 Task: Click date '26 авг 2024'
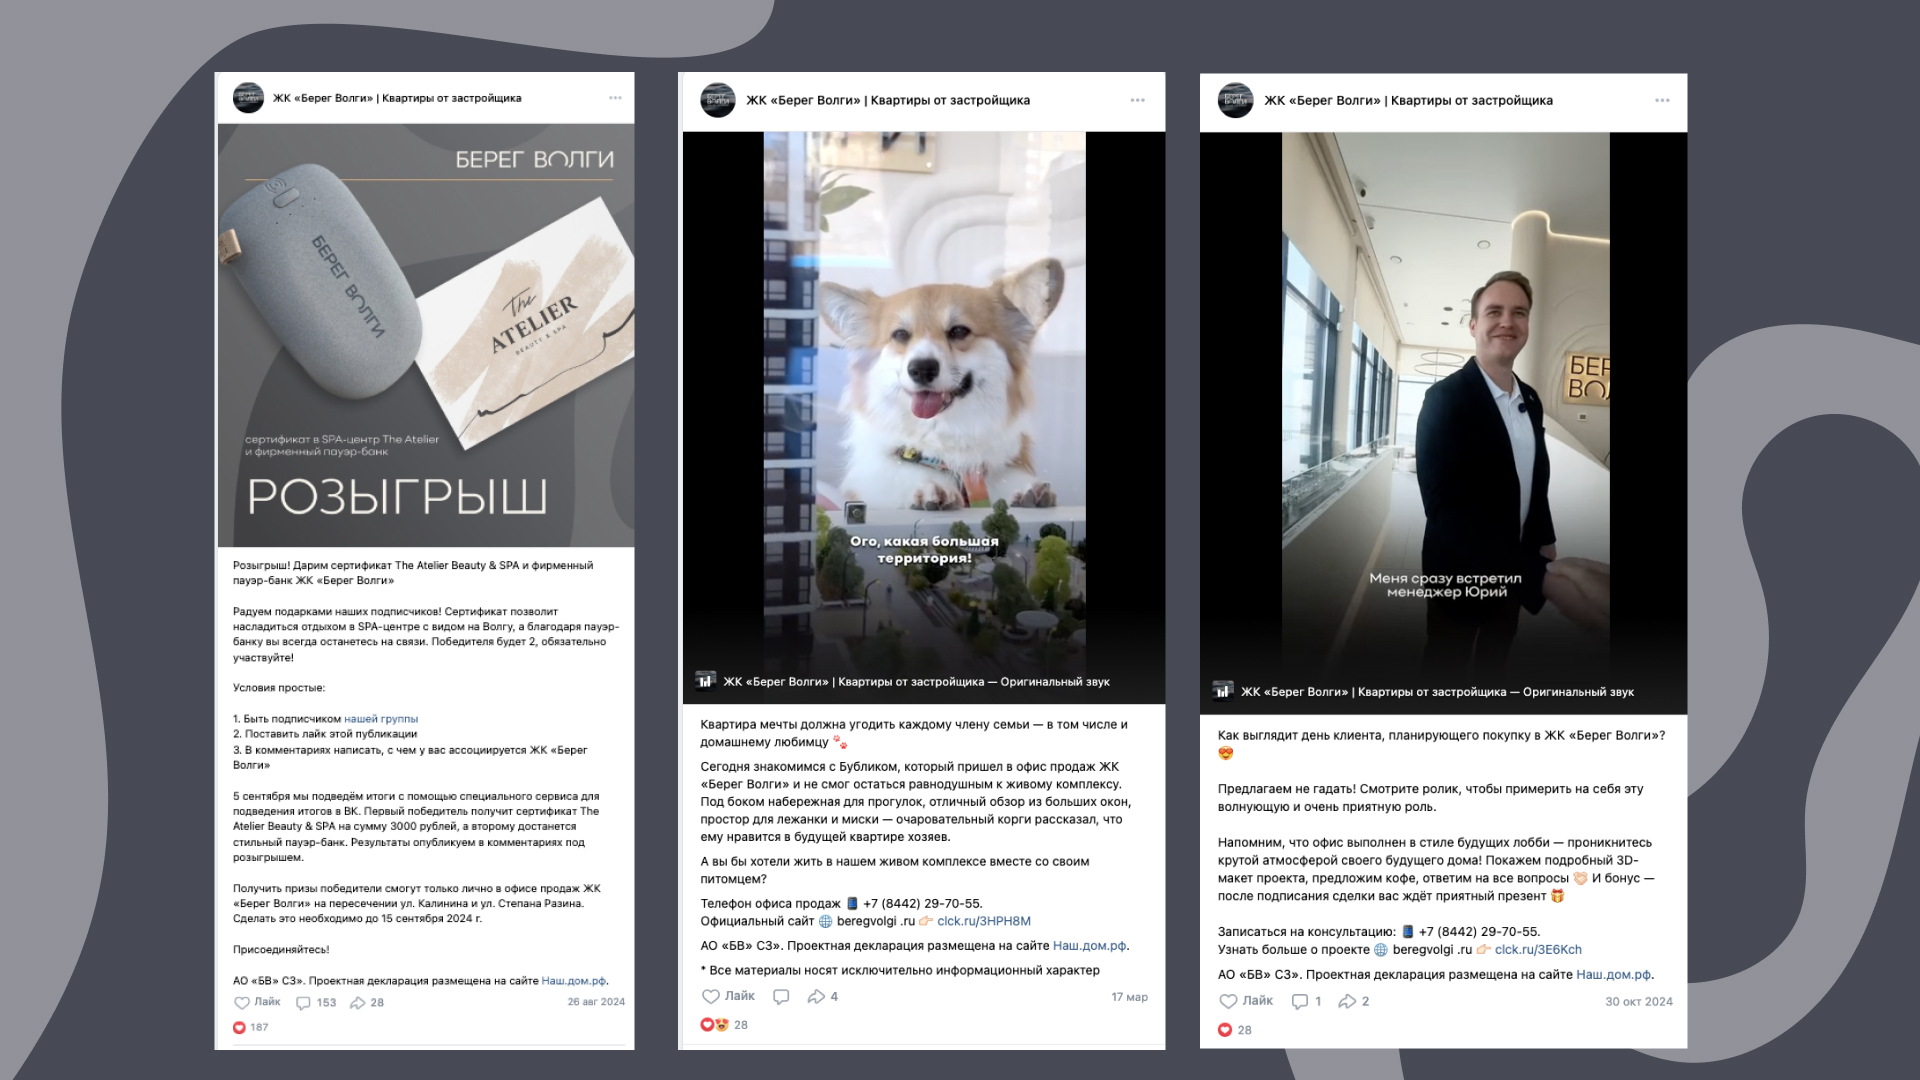(x=596, y=1002)
